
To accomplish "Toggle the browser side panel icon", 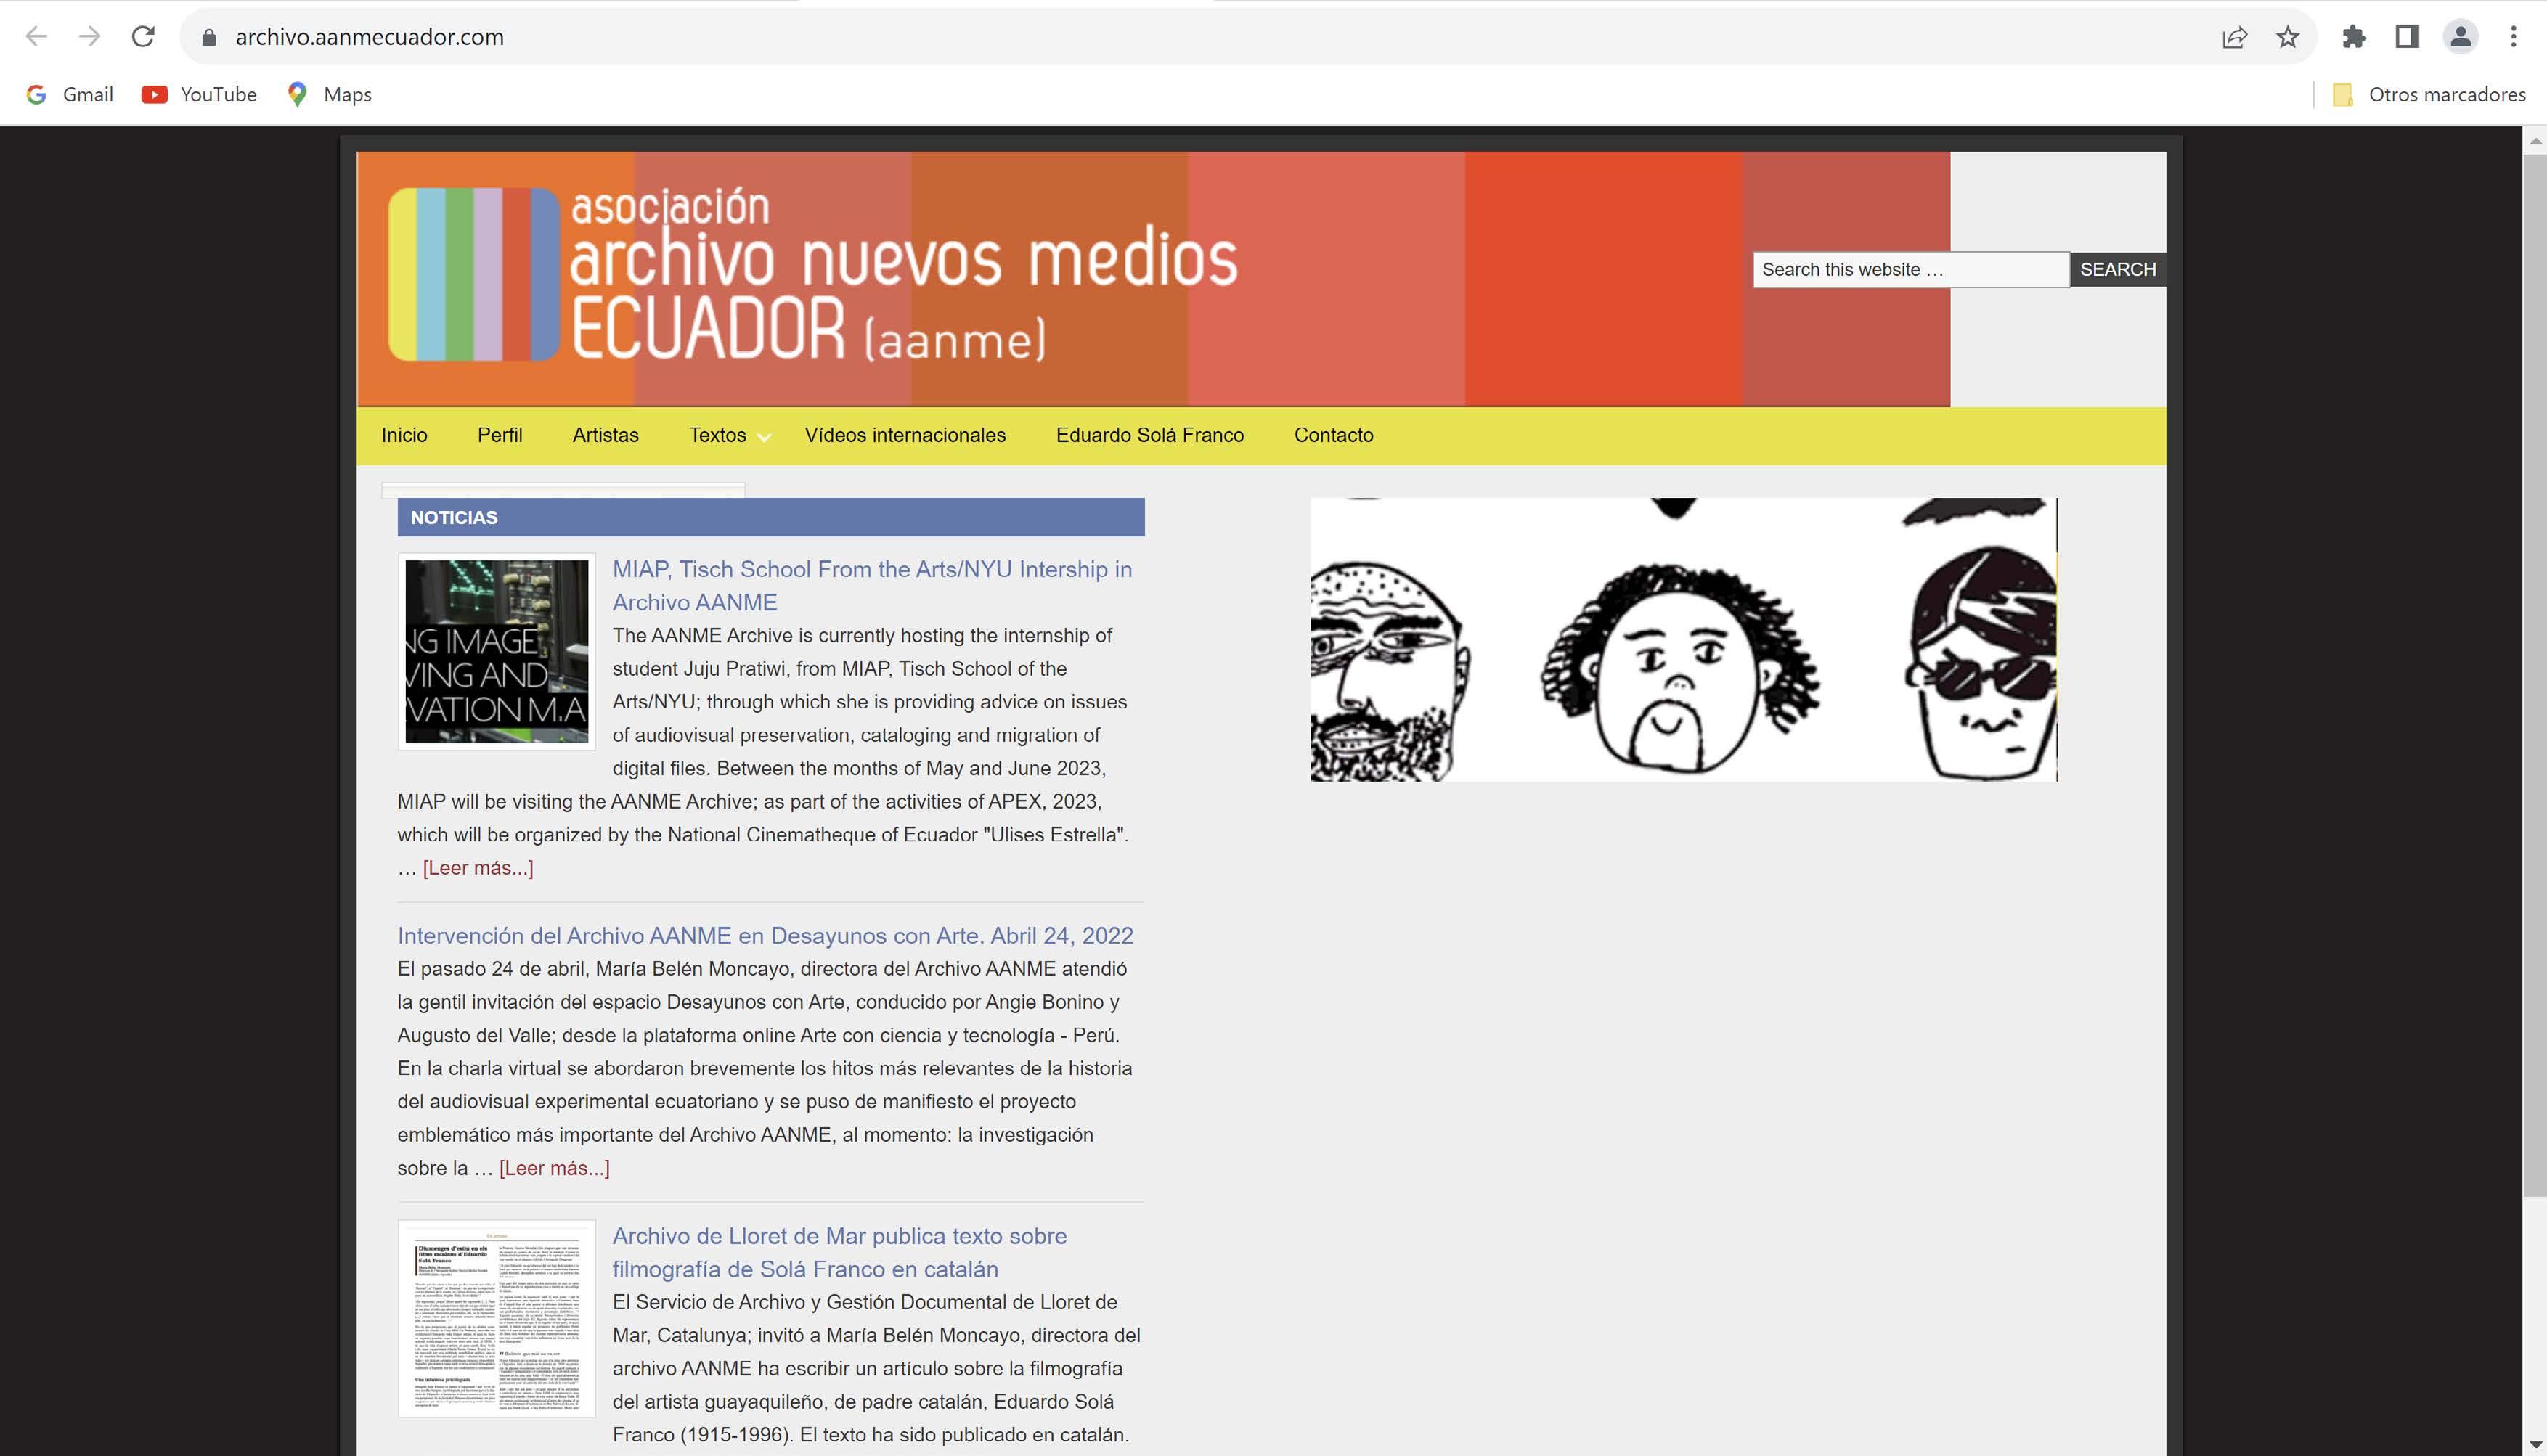I will [2407, 37].
